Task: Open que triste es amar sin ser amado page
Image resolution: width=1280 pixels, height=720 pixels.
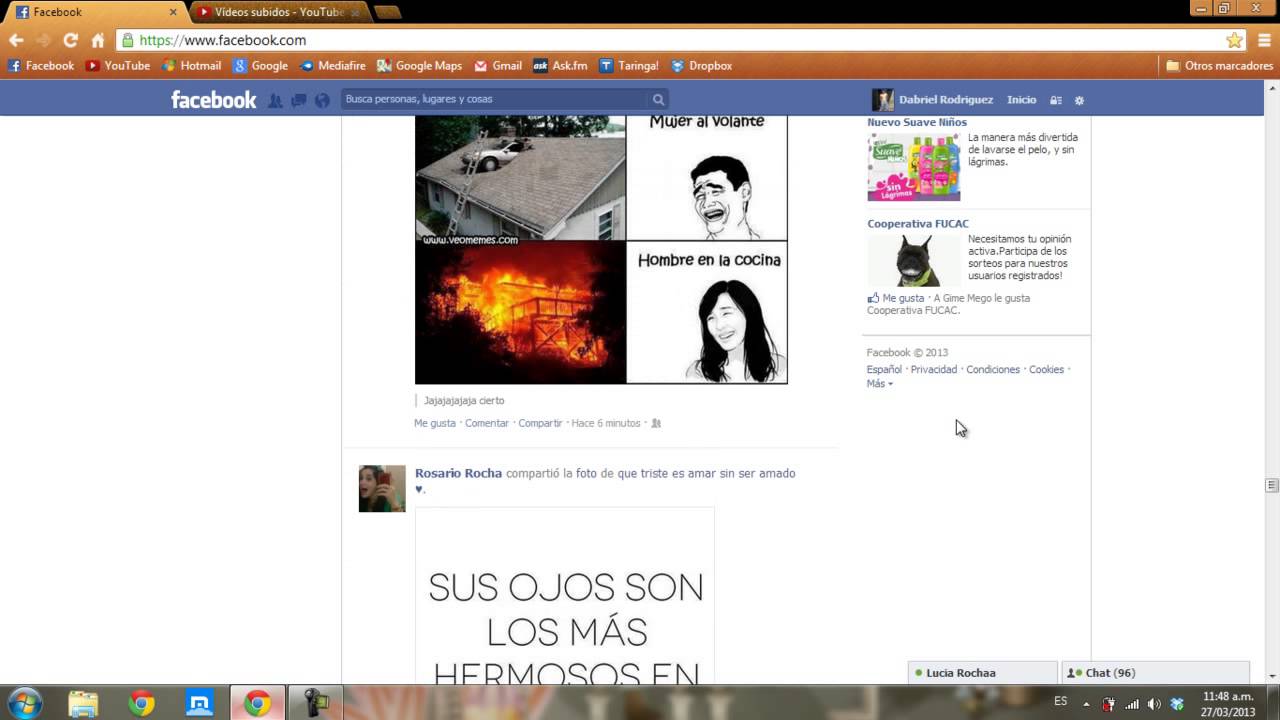Action: (x=706, y=473)
